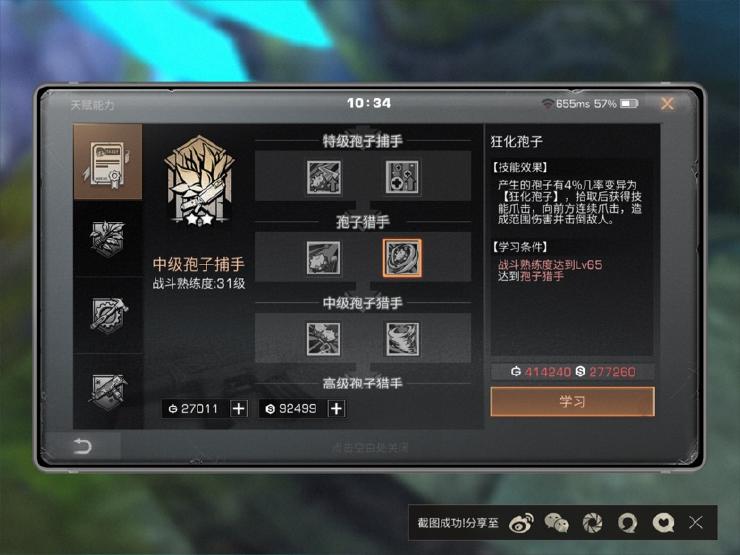The width and height of the screenshot is (740, 555).
Task: Open the plant gathering shield tab
Action: (x=108, y=238)
